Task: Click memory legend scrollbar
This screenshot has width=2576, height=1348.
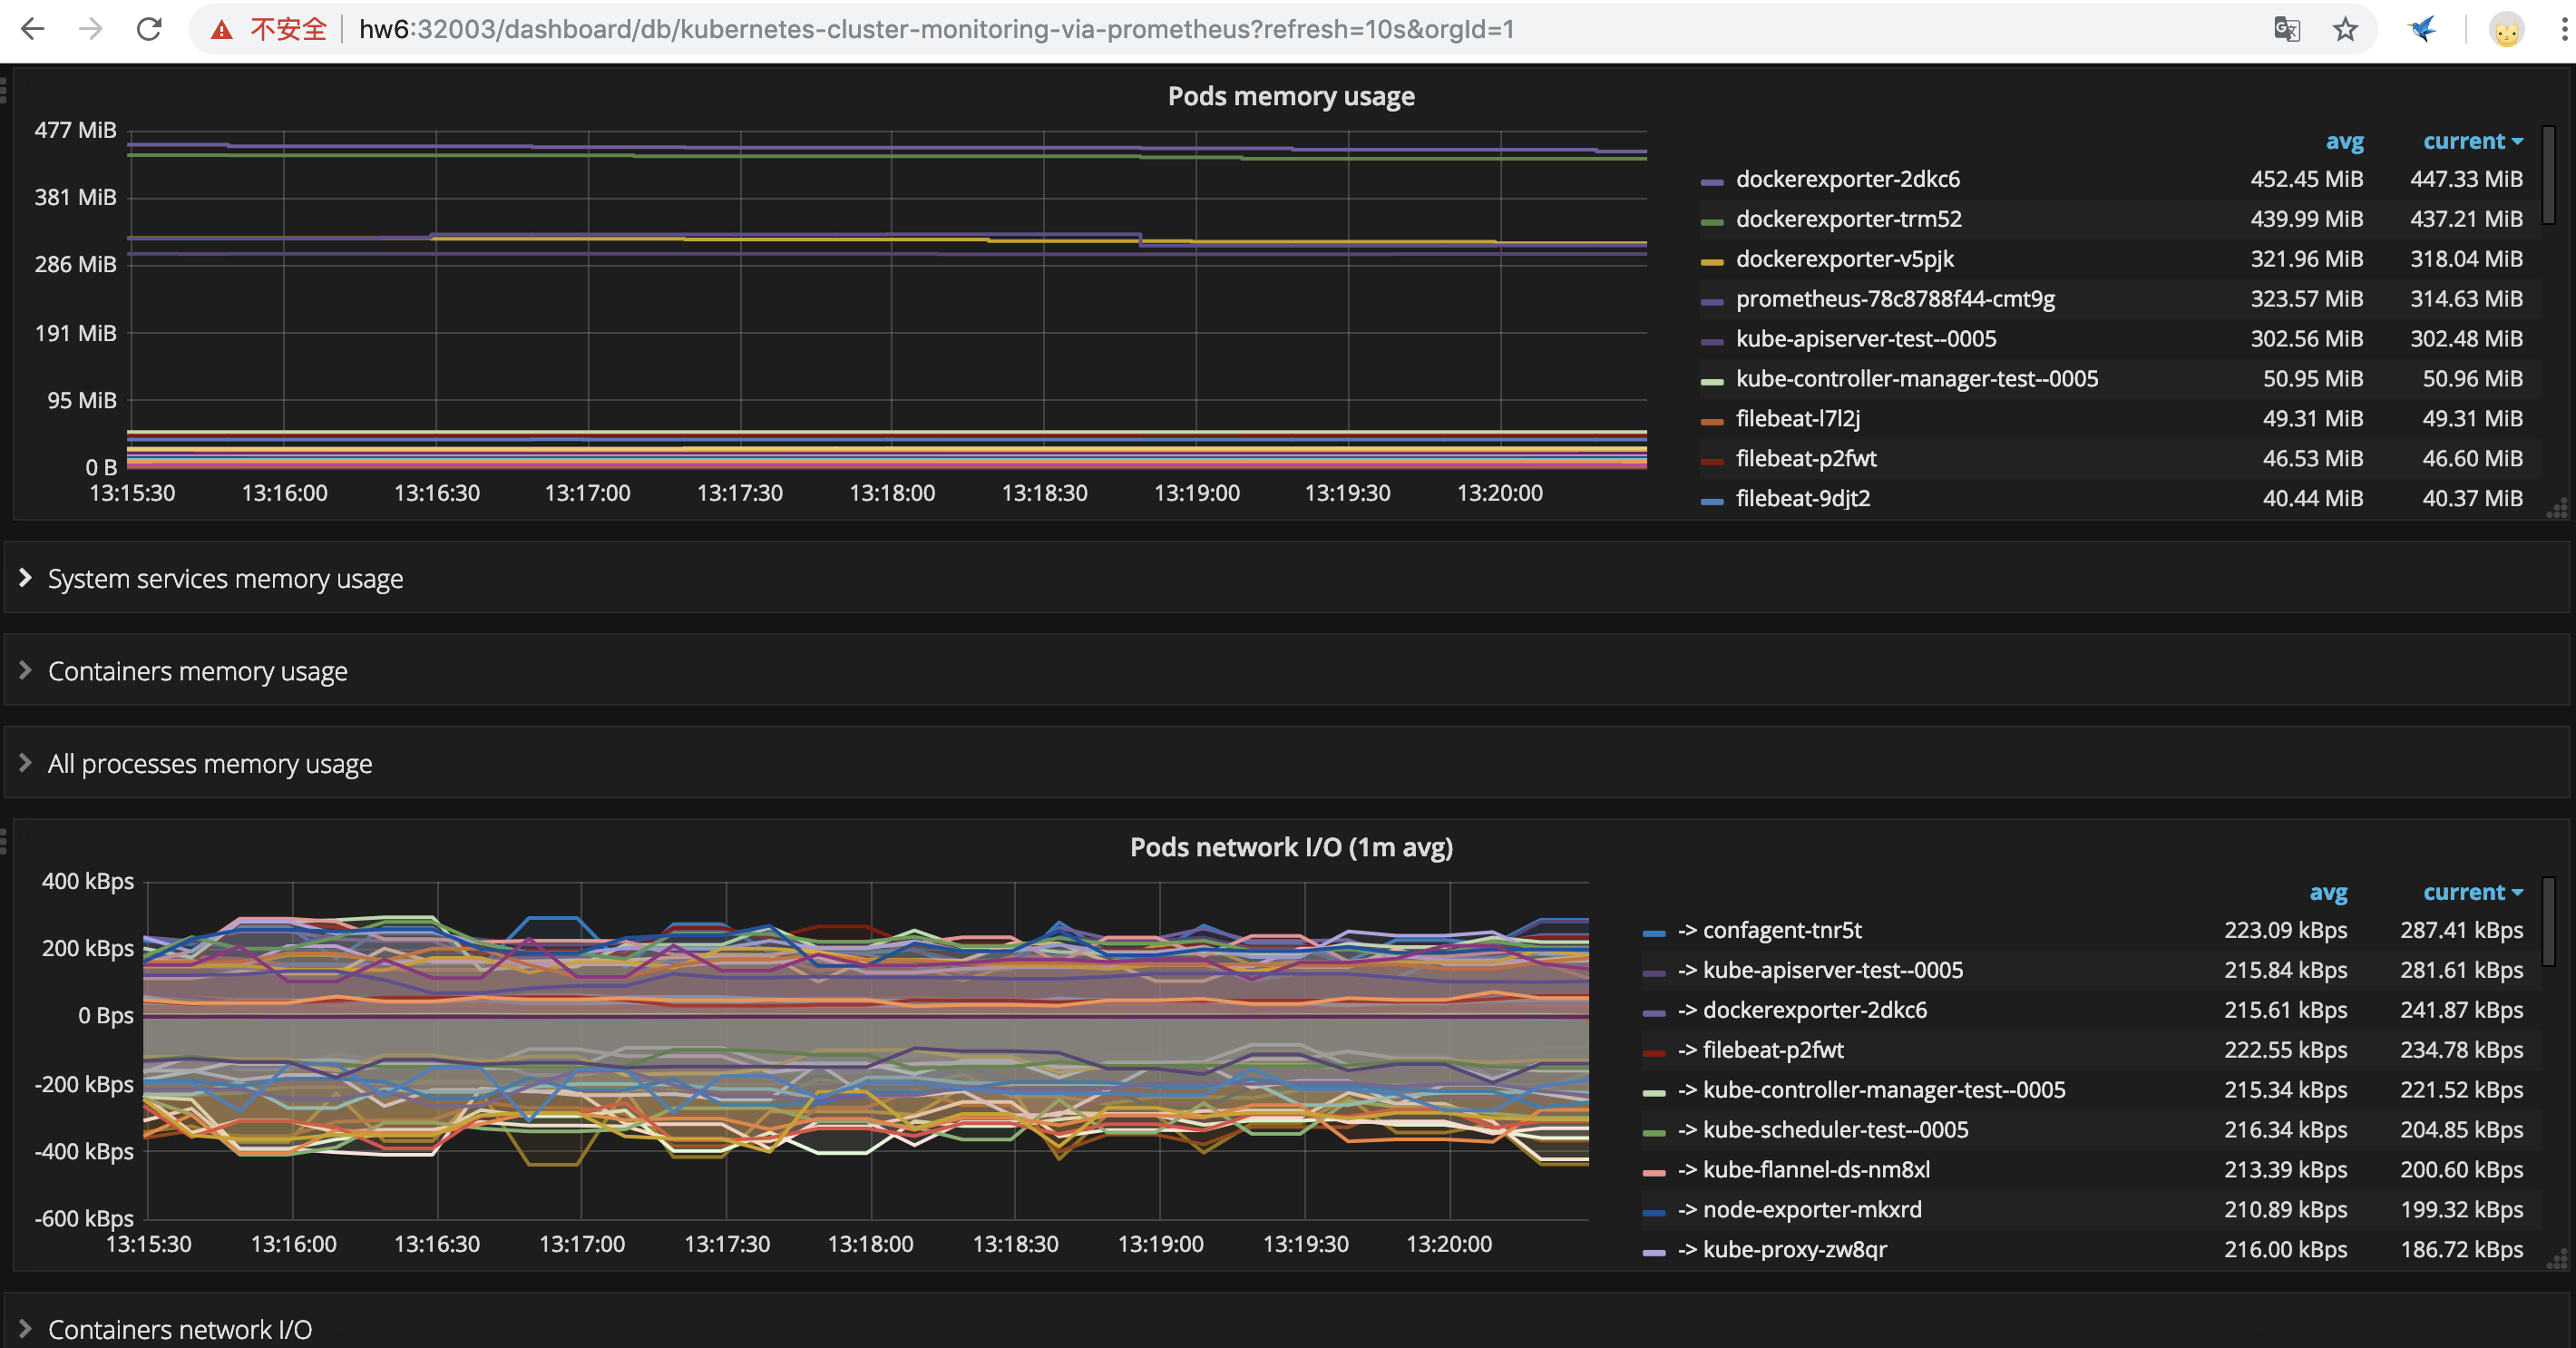Action: click(x=2549, y=175)
